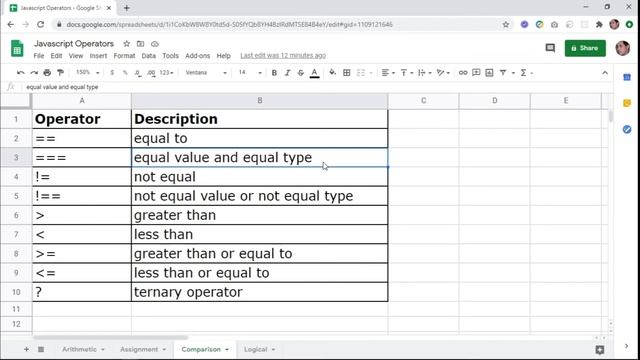This screenshot has width=640, height=360.
Task: Open Tasks side panel icon
Action: pos(627,129)
